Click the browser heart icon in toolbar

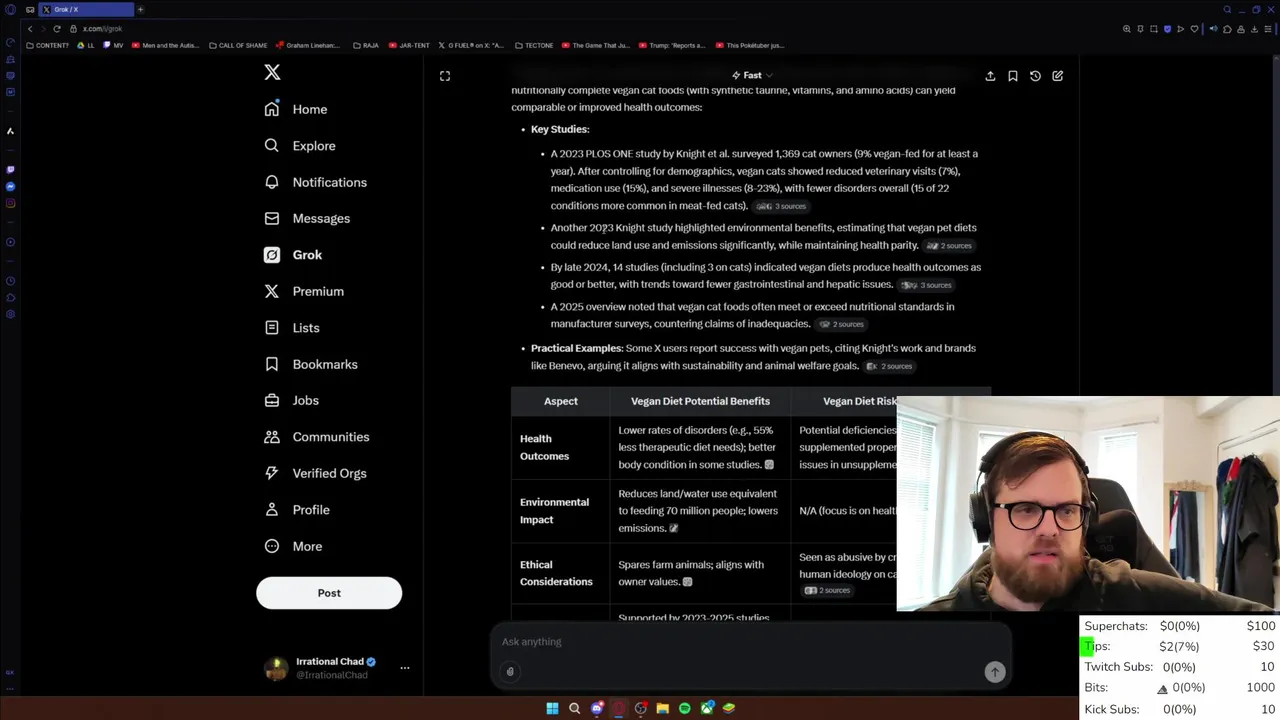coord(1194,29)
